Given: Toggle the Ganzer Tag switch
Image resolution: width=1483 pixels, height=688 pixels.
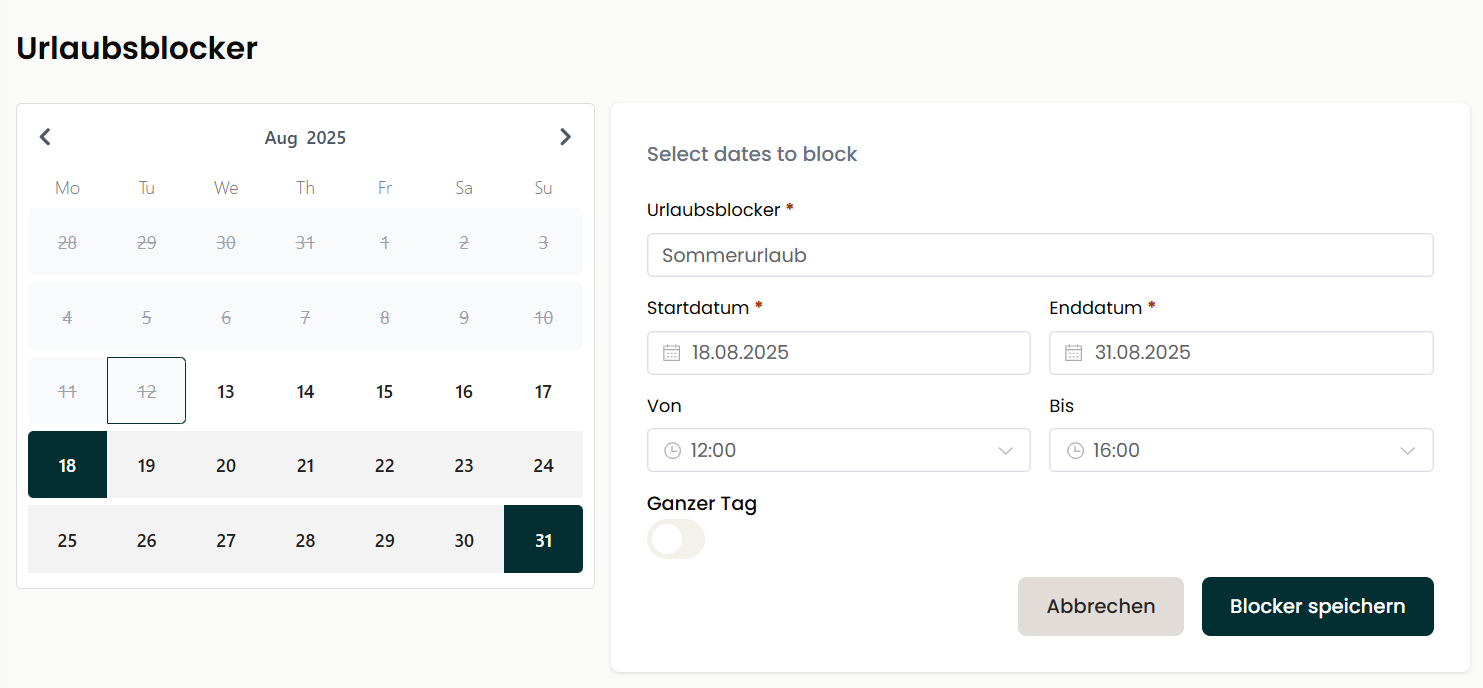Looking at the screenshot, I should point(676,539).
